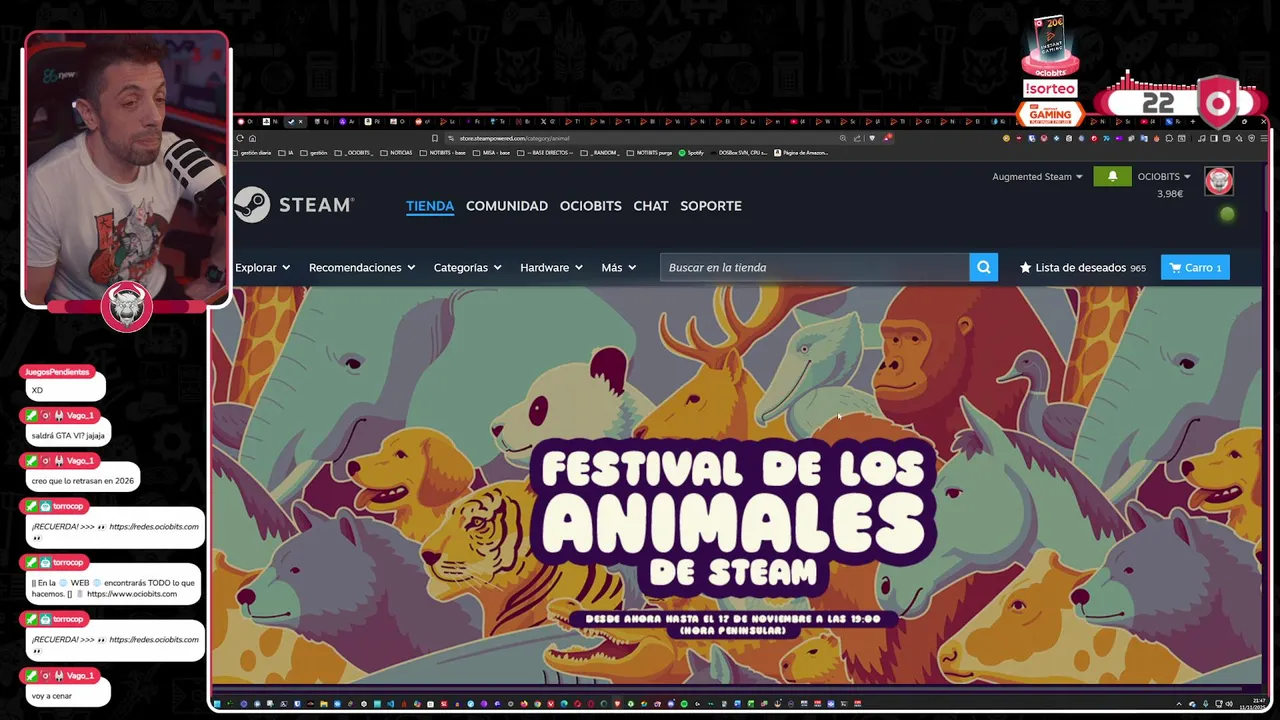This screenshot has height=720, width=1280.
Task: Open the Página de Amazon bookmark
Action: (x=801, y=153)
